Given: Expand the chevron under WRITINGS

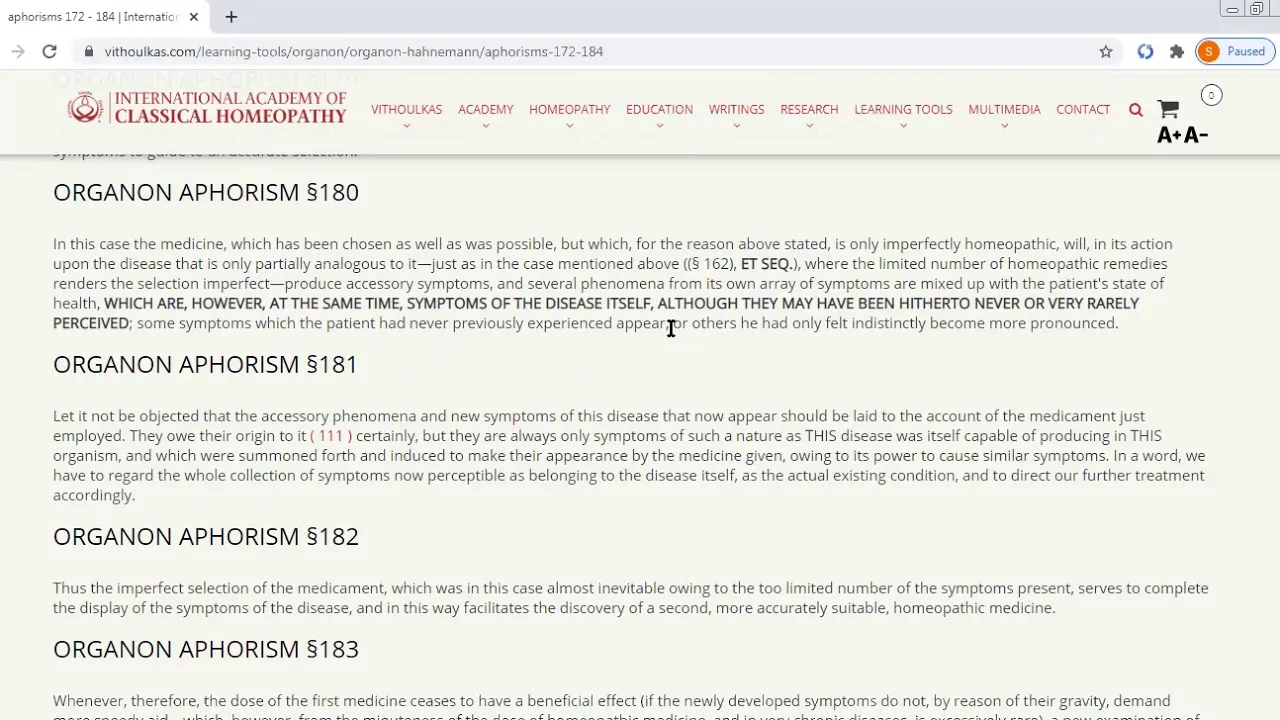Looking at the screenshot, I should (736, 126).
